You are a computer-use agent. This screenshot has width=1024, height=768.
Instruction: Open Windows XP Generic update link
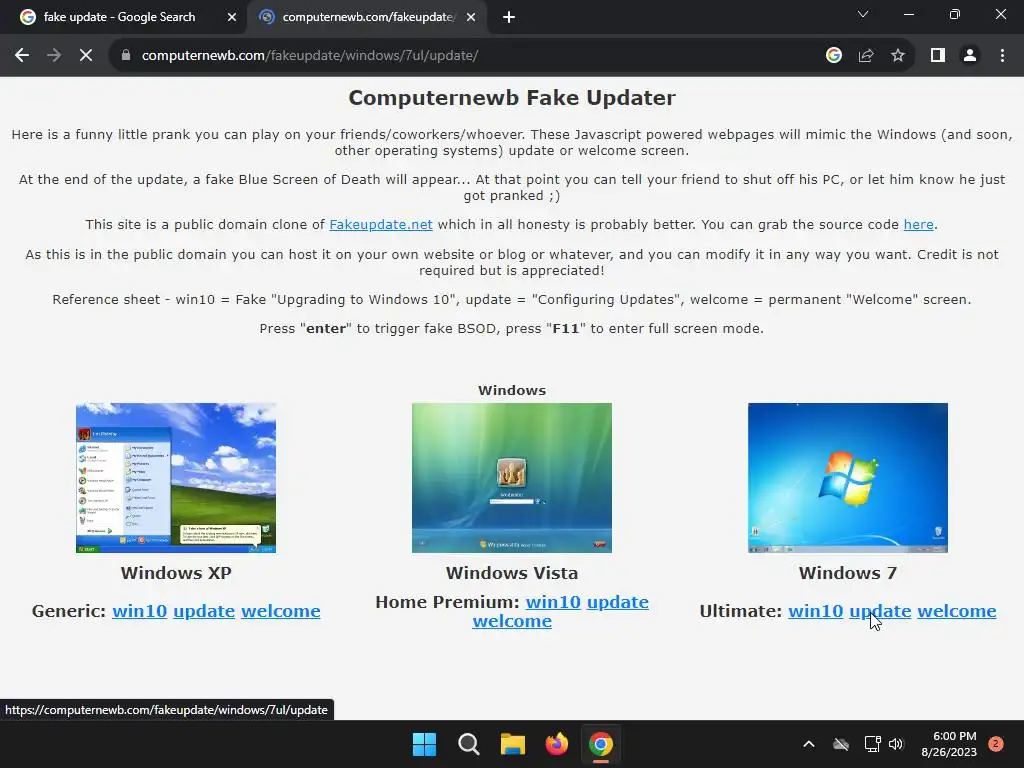tap(204, 611)
